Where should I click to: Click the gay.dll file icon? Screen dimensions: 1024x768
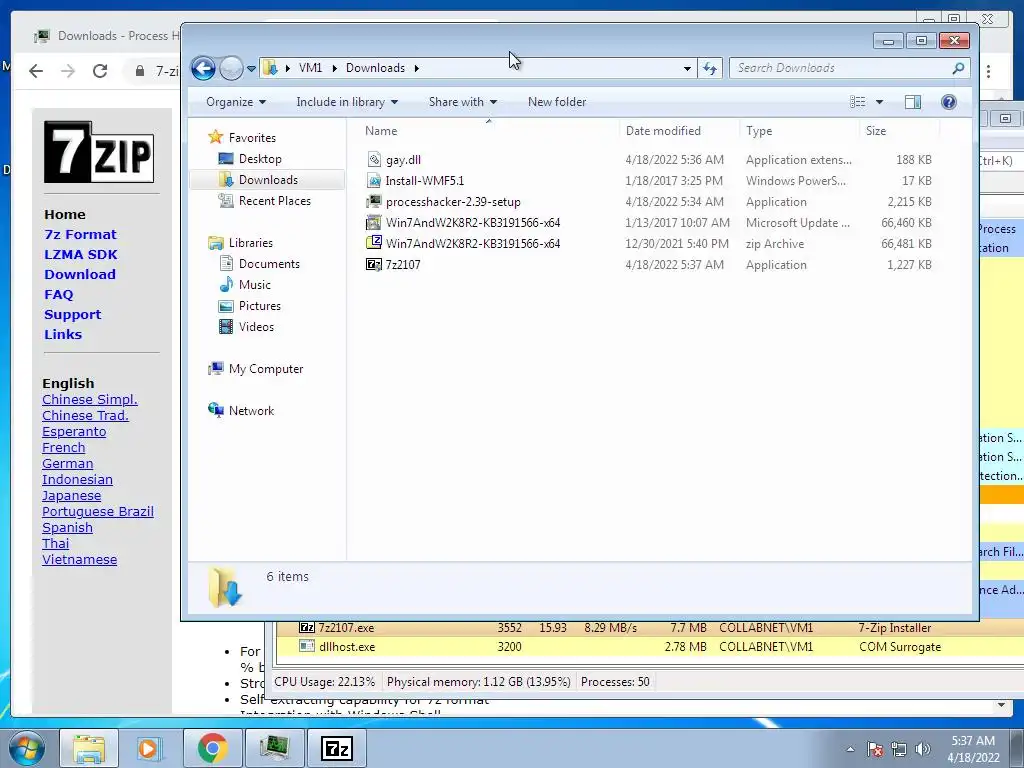click(x=374, y=159)
